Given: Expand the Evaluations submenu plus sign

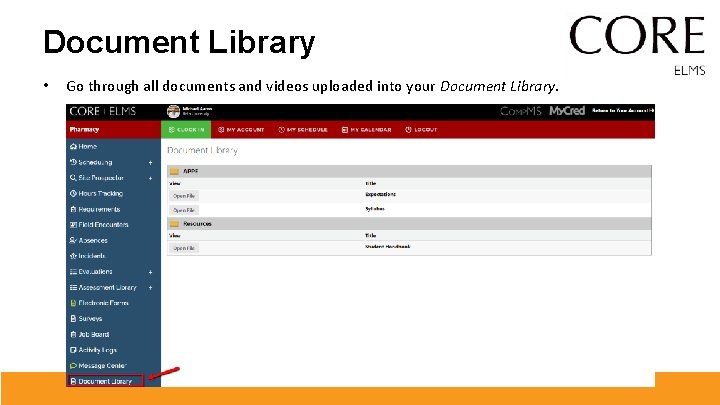Looking at the screenshot, I should pyautogui.click(x=150, y=272).
